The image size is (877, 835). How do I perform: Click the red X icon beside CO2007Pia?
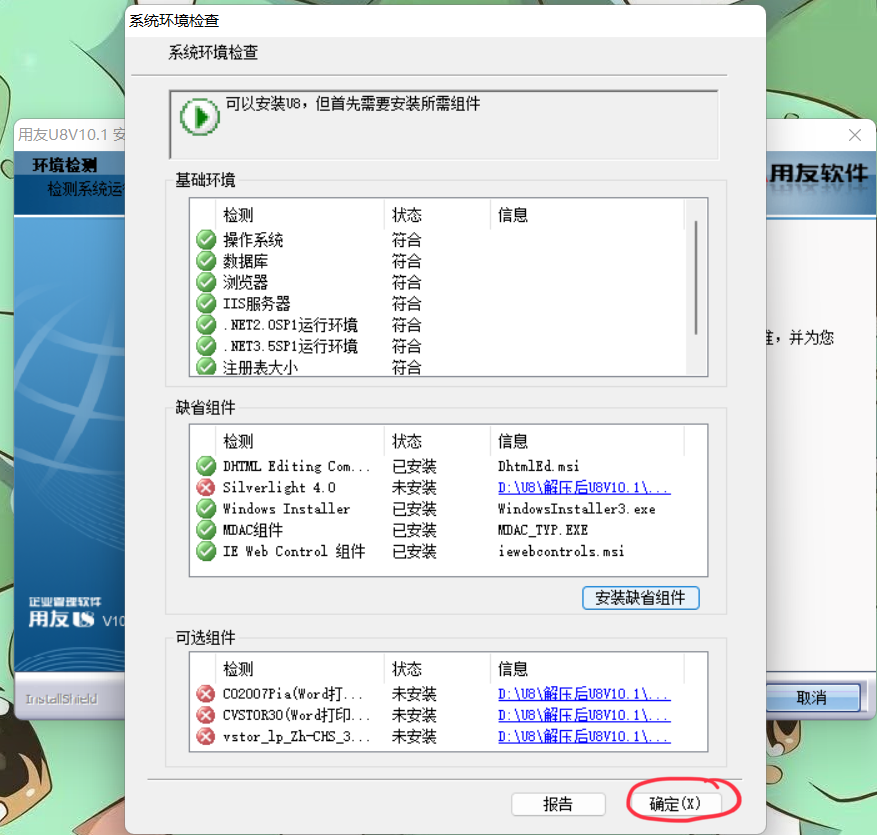coord(206,694)
